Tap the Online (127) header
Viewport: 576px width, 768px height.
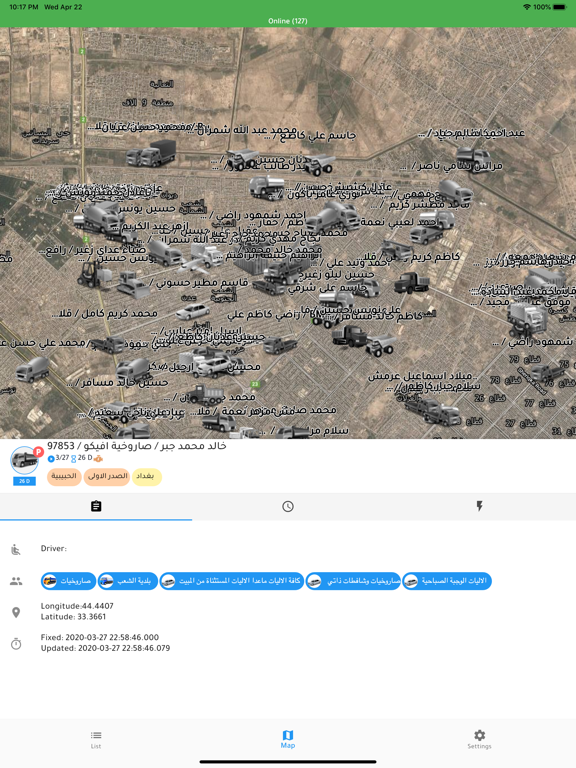point(288,21)
